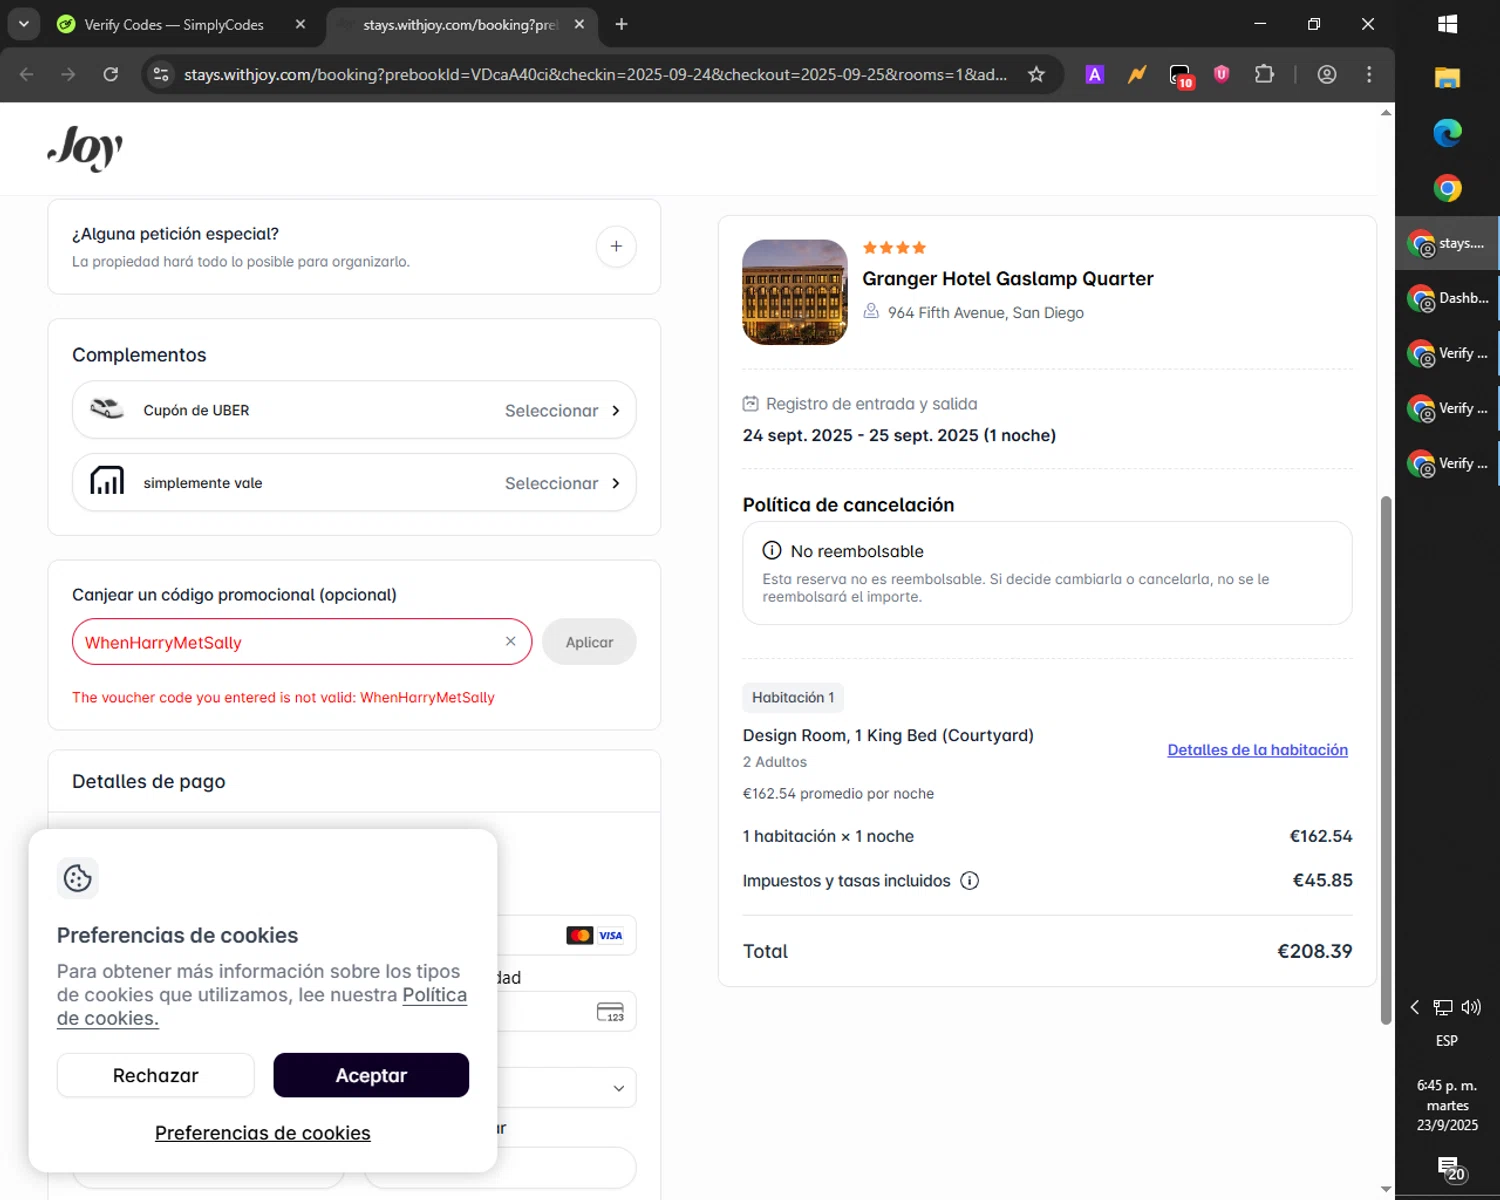The height and width of the screenshot is (1200, 1500).
Task: Open the purple A extension
Action: pos(1095,74)
